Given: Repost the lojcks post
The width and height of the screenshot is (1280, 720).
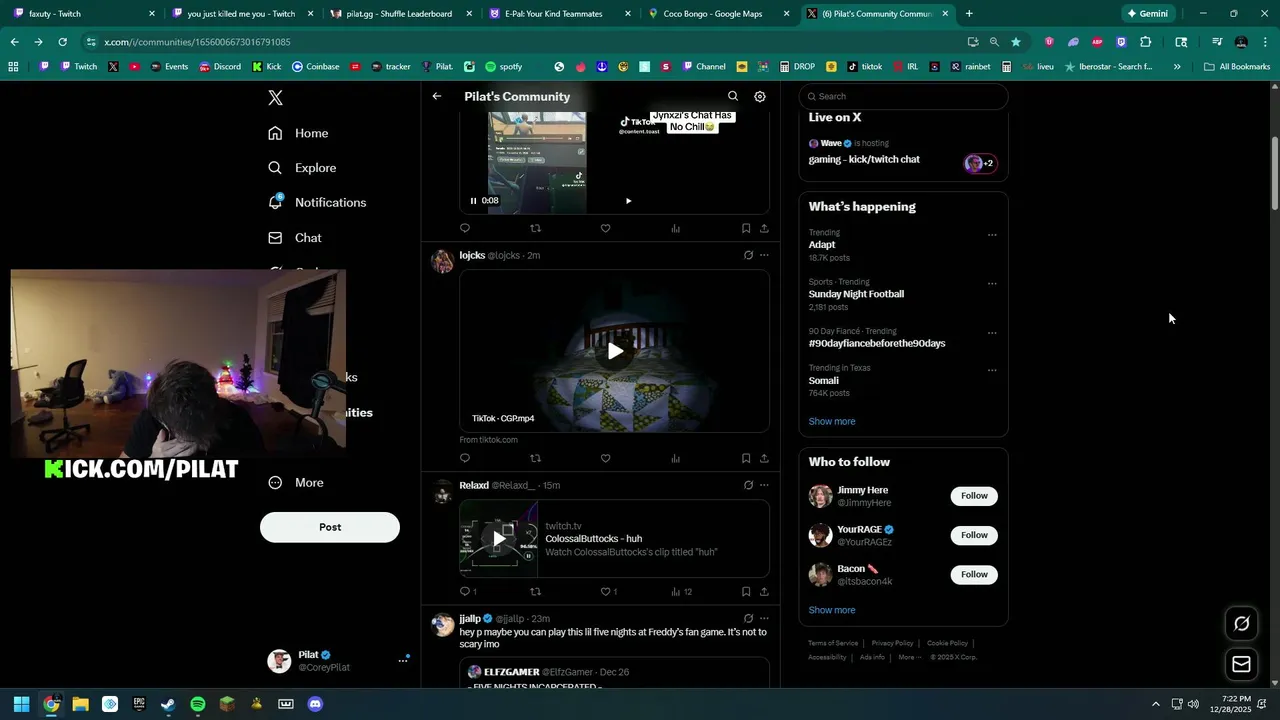Looking at the screenshot, I should pos(535,458).
